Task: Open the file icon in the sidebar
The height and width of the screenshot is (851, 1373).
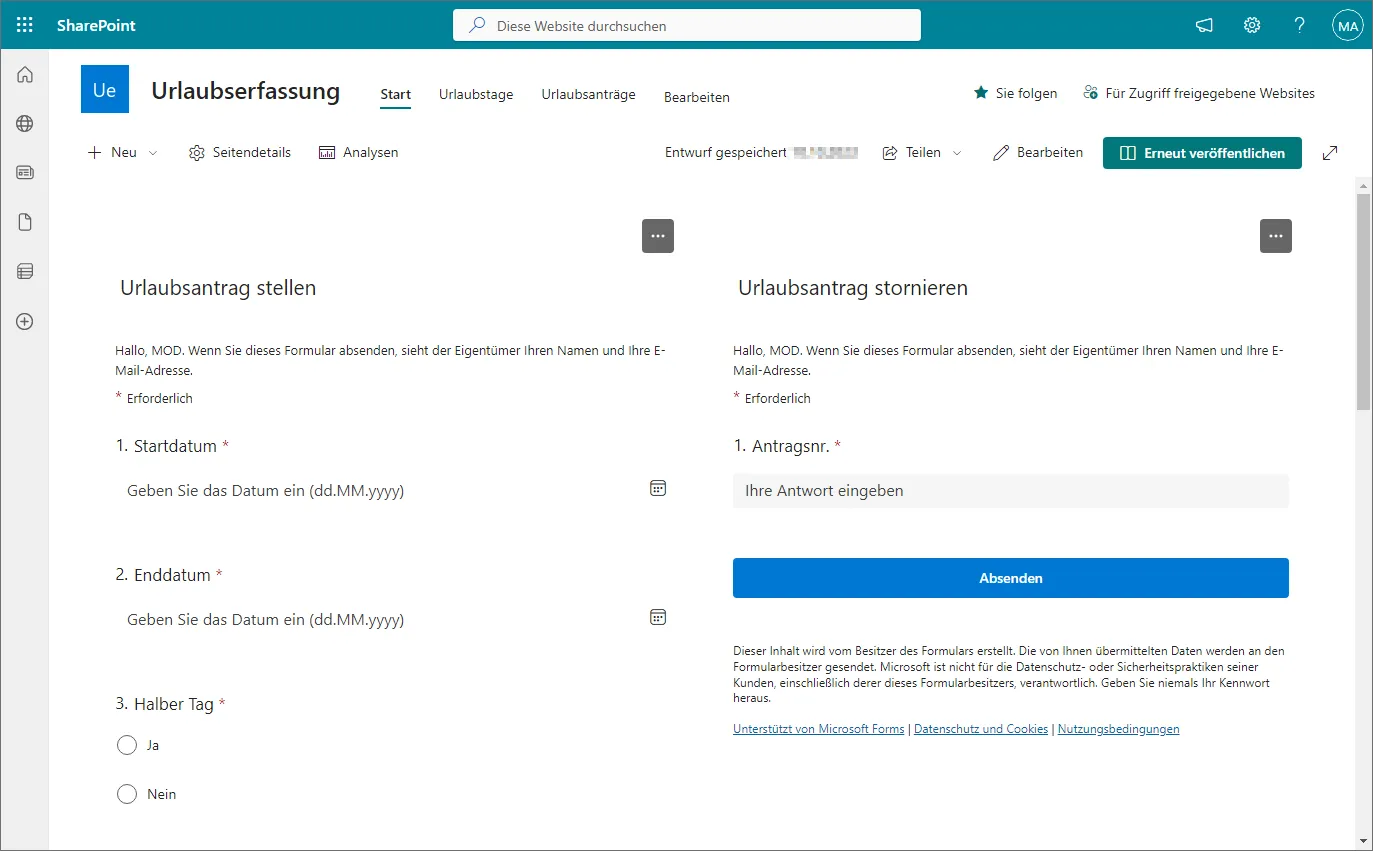Action: point(25,222)
